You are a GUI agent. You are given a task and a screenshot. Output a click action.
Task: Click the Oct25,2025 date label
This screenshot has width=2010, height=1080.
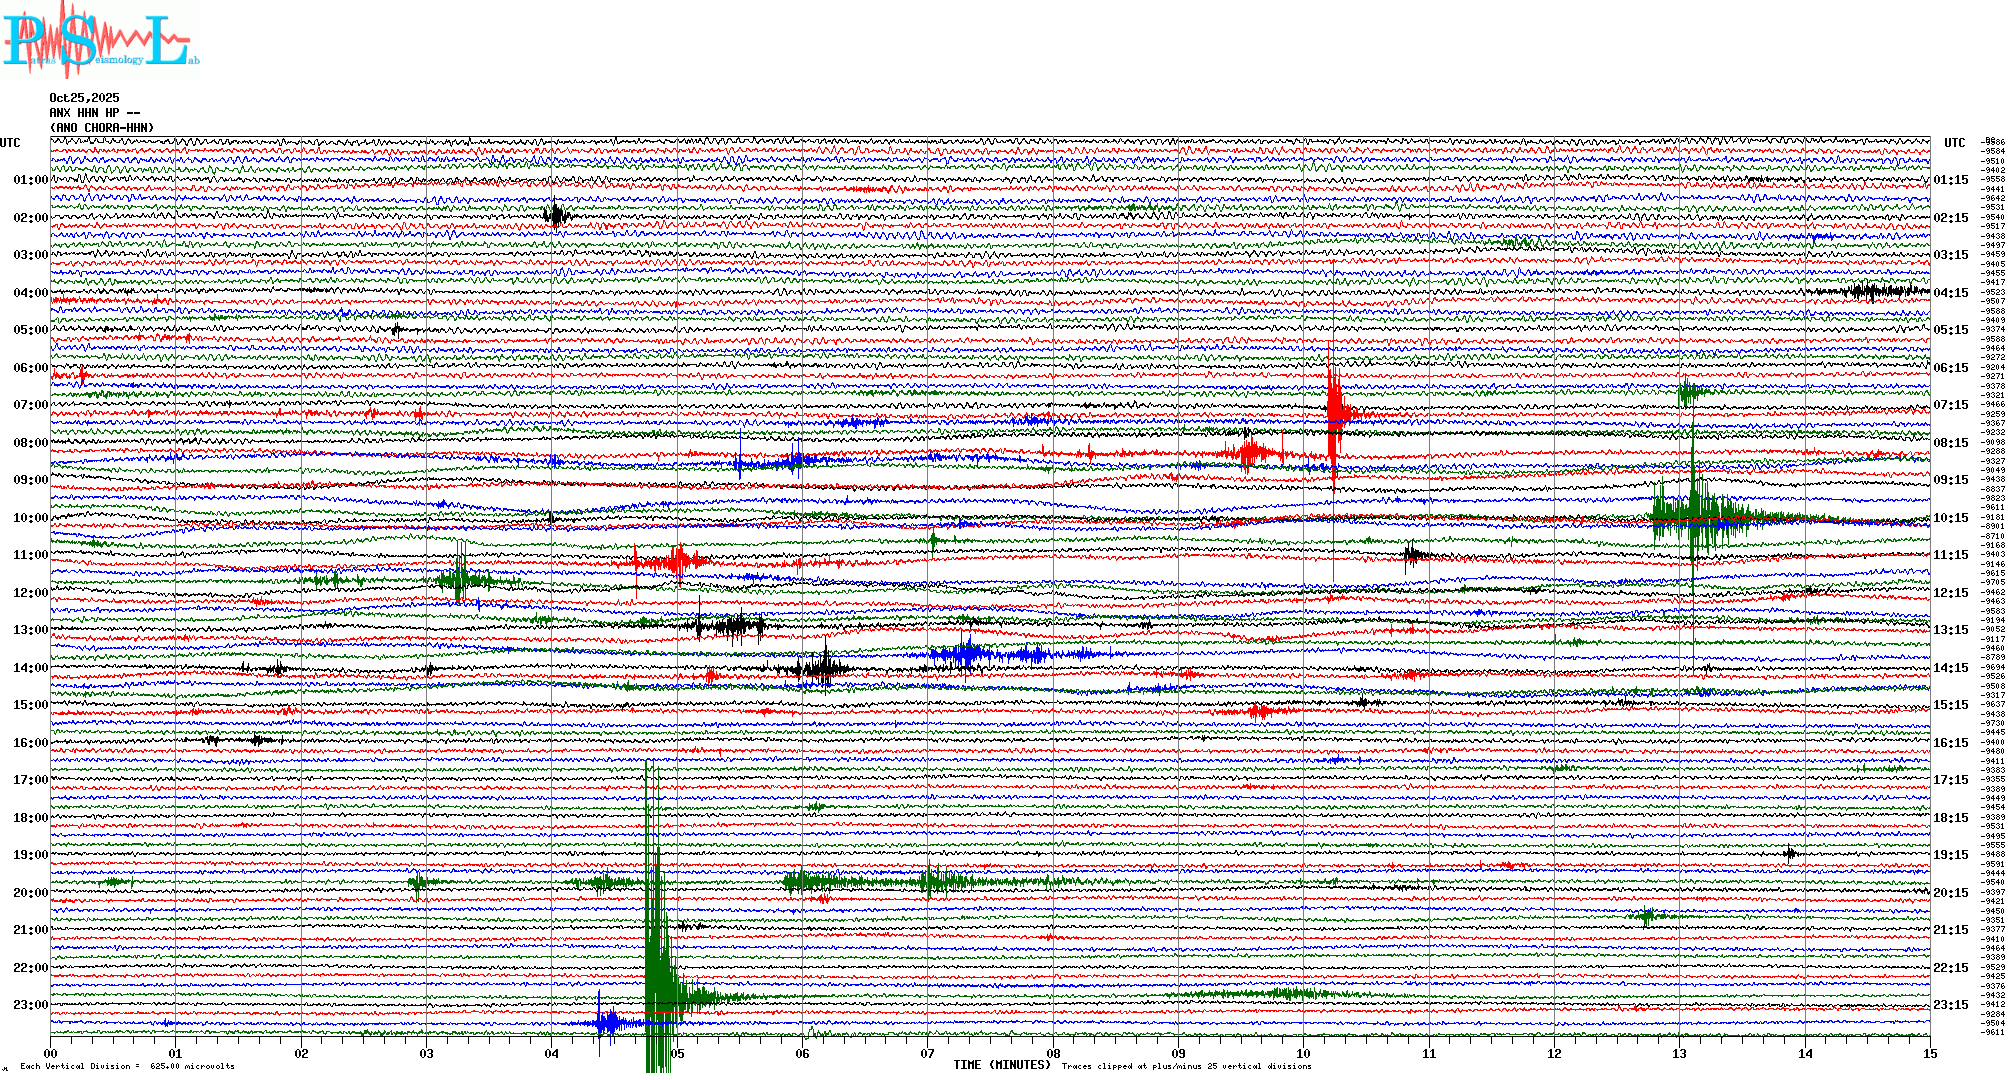click(84, 98)
